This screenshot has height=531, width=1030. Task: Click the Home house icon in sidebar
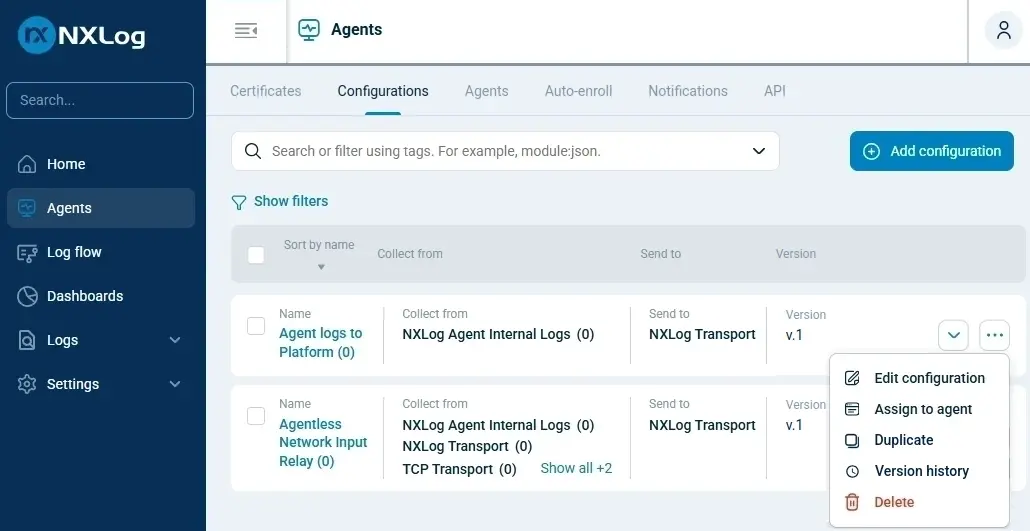point(27,164)
